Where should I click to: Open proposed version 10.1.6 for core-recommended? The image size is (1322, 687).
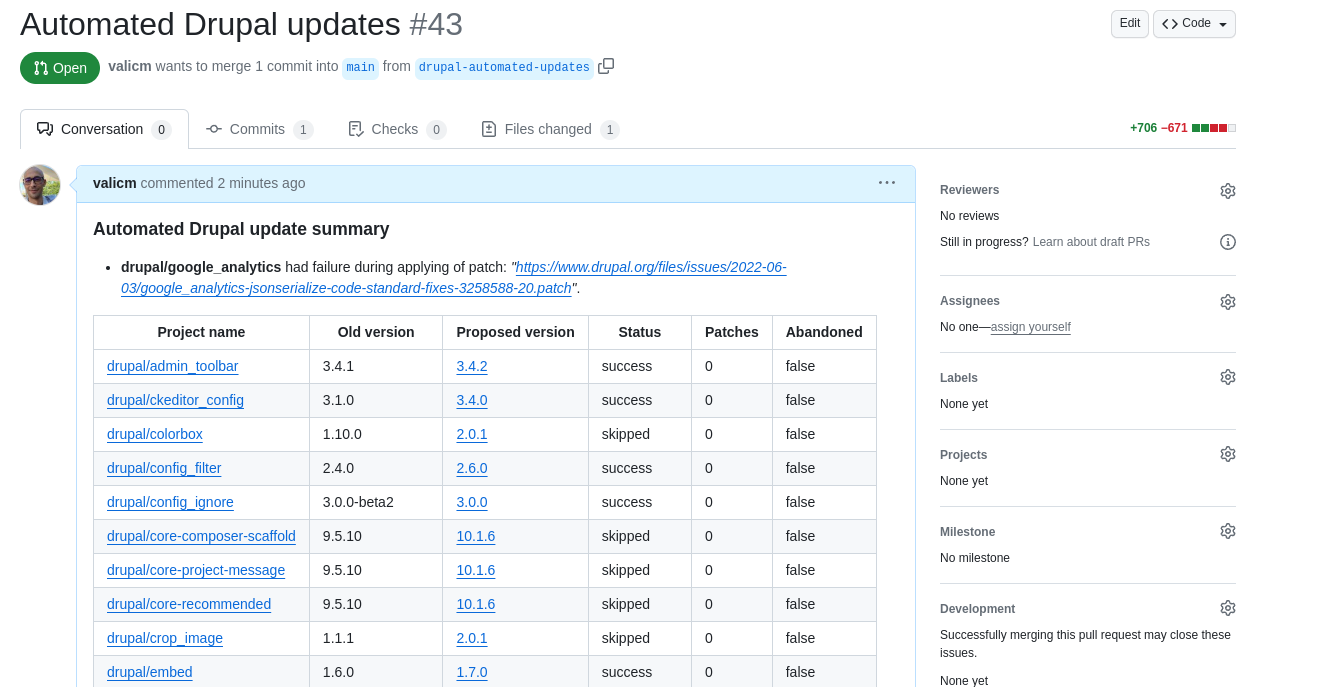pos(476,604)
